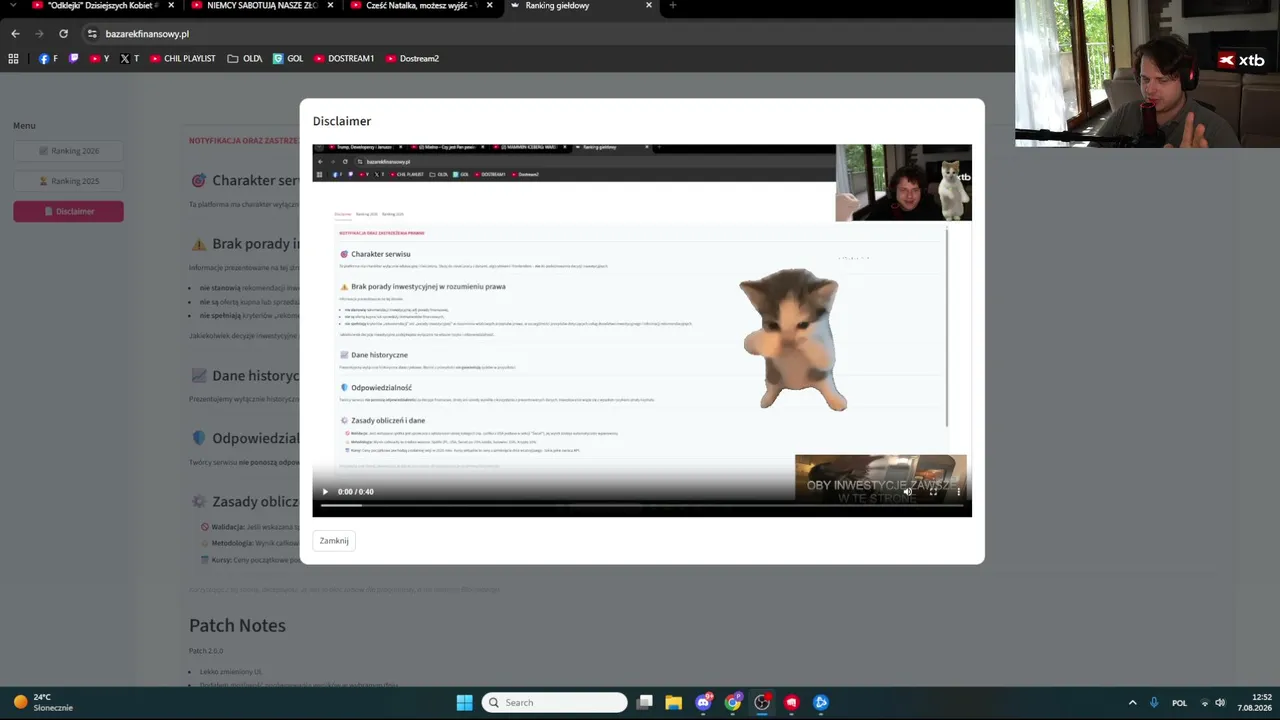The height and width of the screenshot is (720, 1280).
Task: Close the NIEMCY SABOTUJĄ tab
Action: (x=330, y=5)
